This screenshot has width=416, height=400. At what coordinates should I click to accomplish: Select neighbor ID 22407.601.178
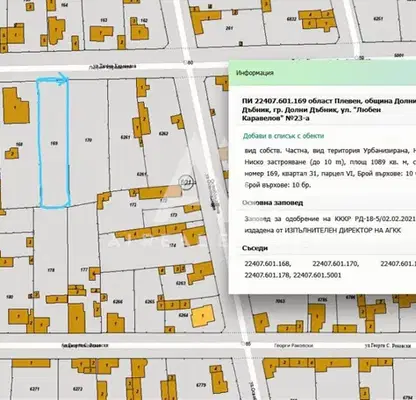(x=268, y=275)
